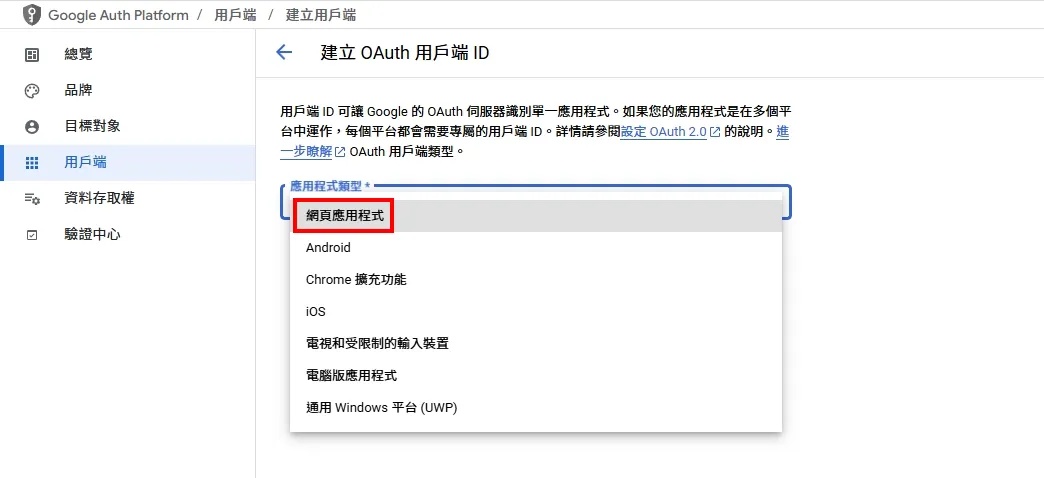Click the 驗證中心 checkbox icon in sidebar
The width and height of the screenshot is (1044, 478).
point(32,235)
